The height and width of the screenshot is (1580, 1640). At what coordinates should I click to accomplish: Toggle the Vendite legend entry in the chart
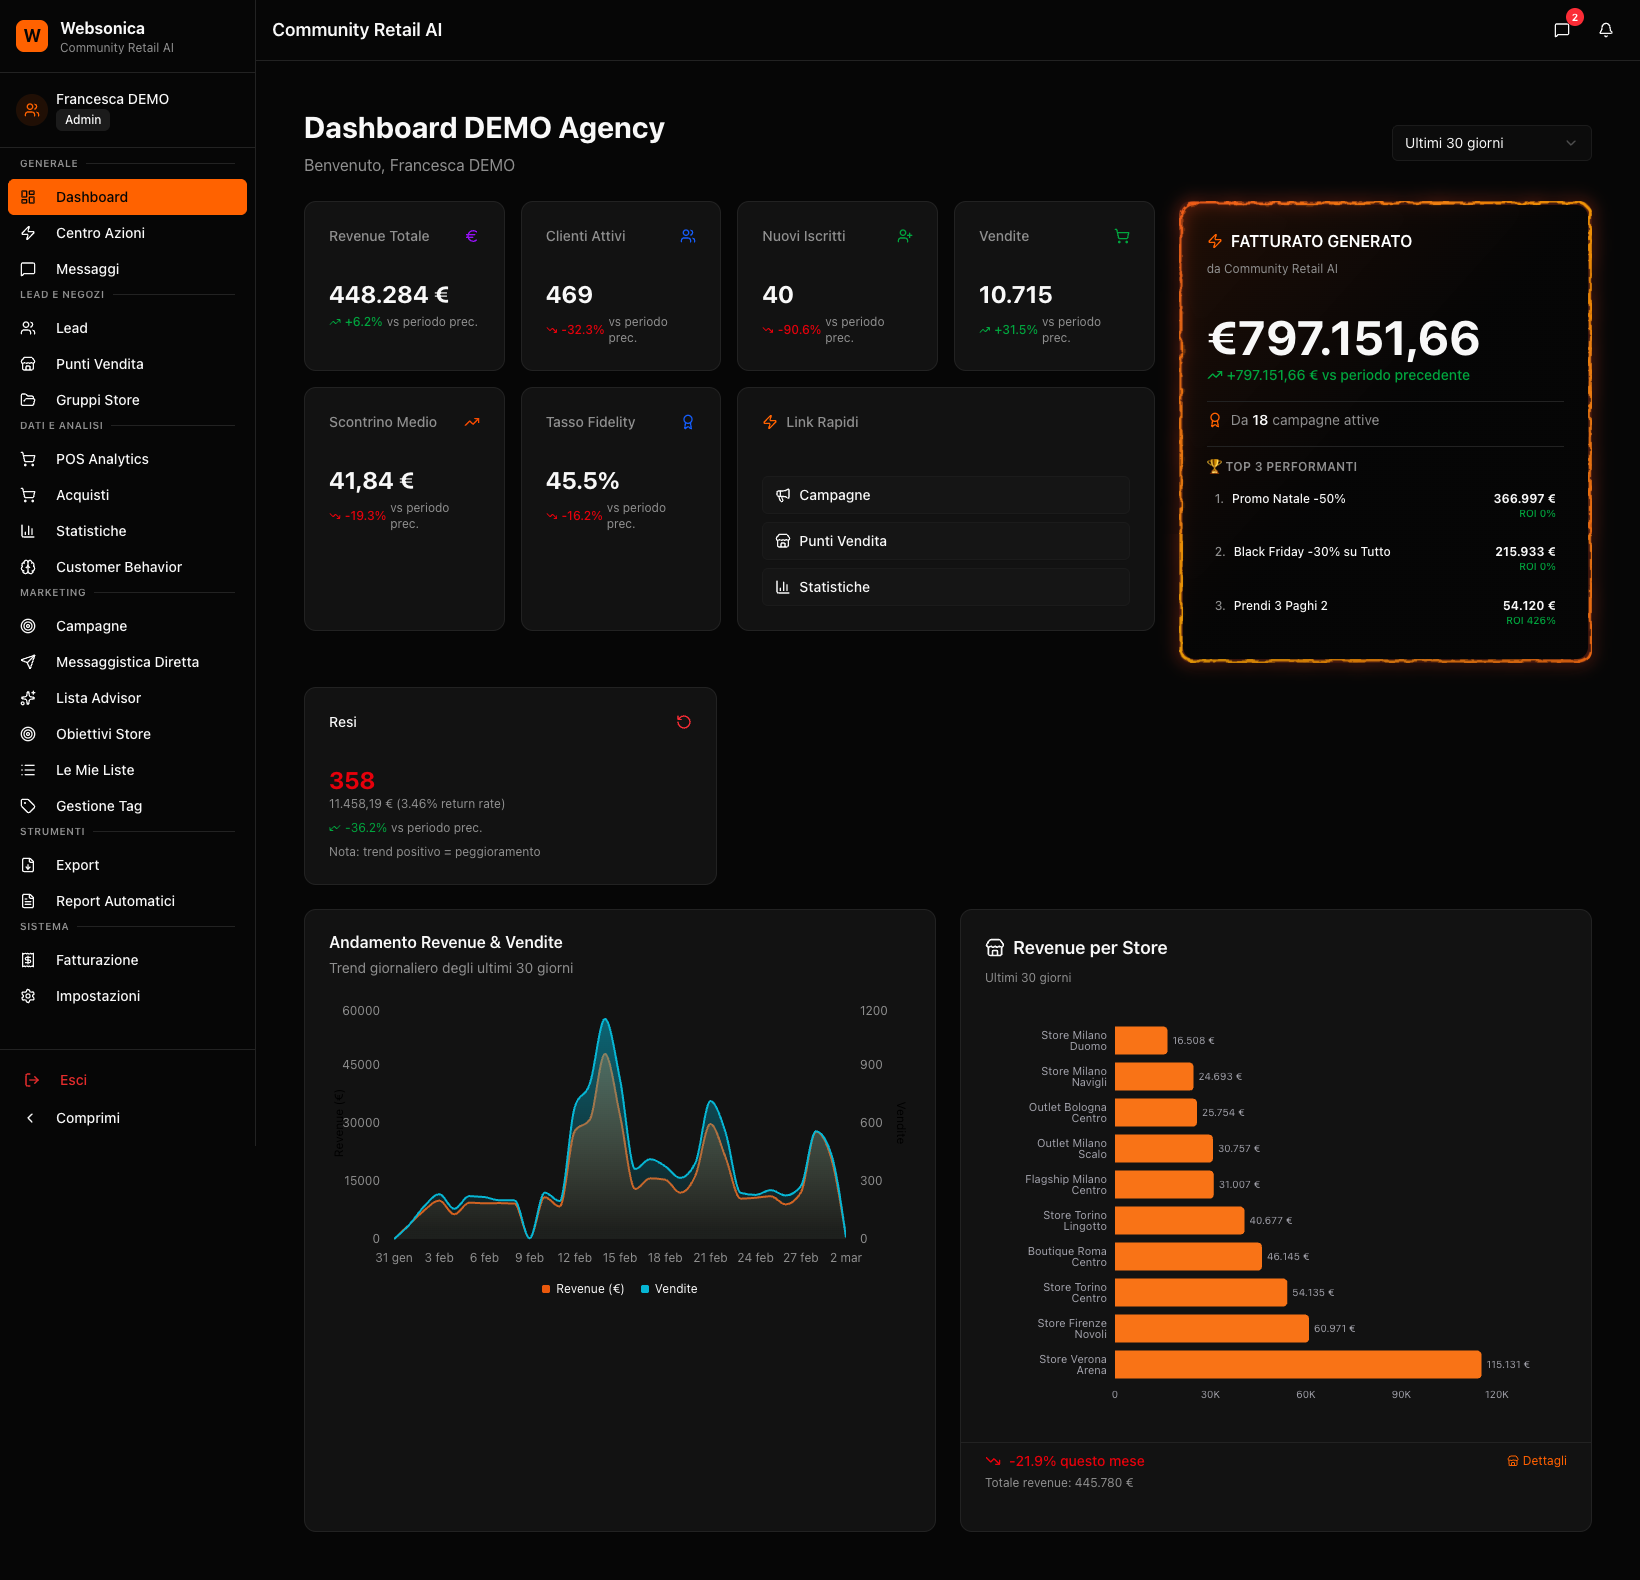(x=669, y=1289)
